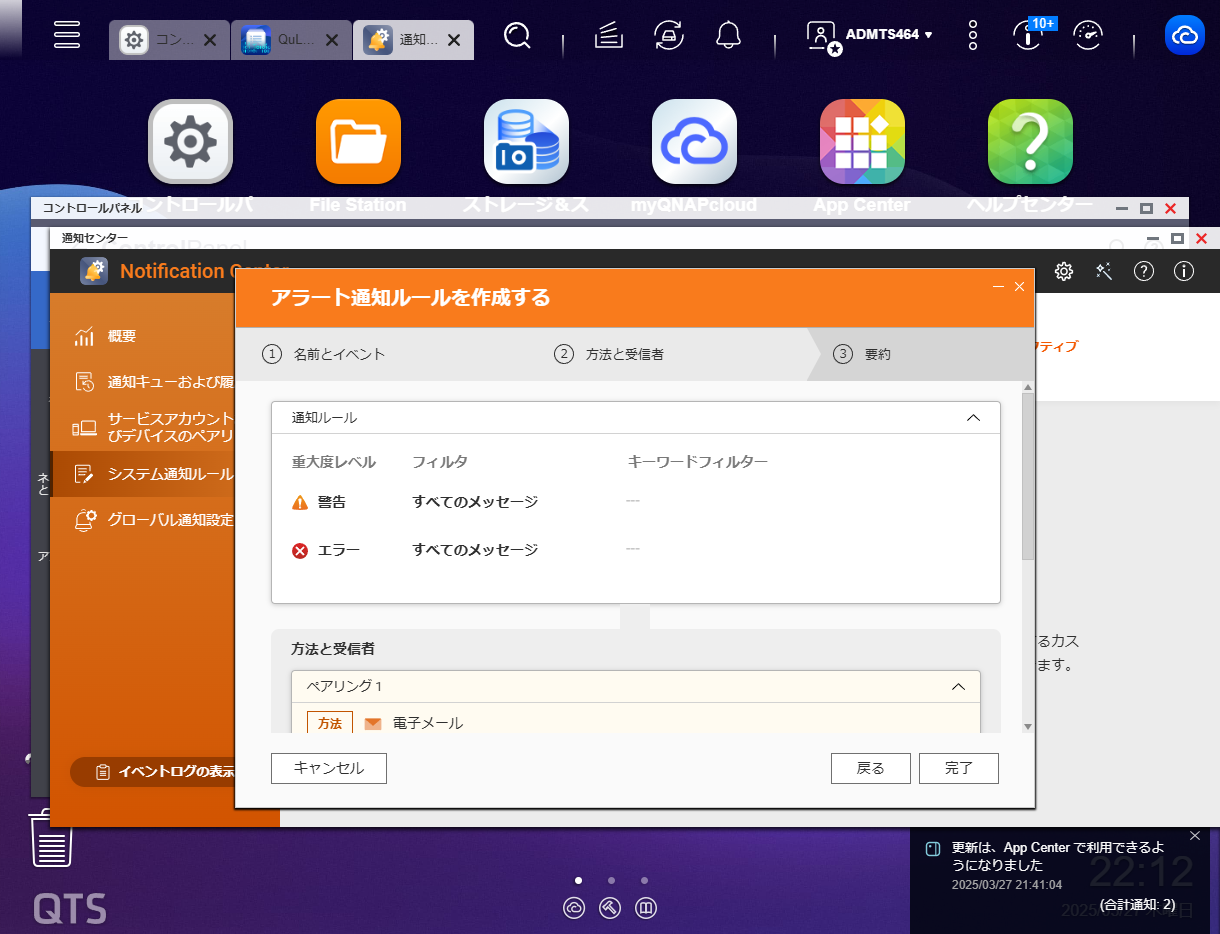Screen dimensions: 1220x934
Task: Open the desktop search magnifier icon
Action: [x=517, y=37]
